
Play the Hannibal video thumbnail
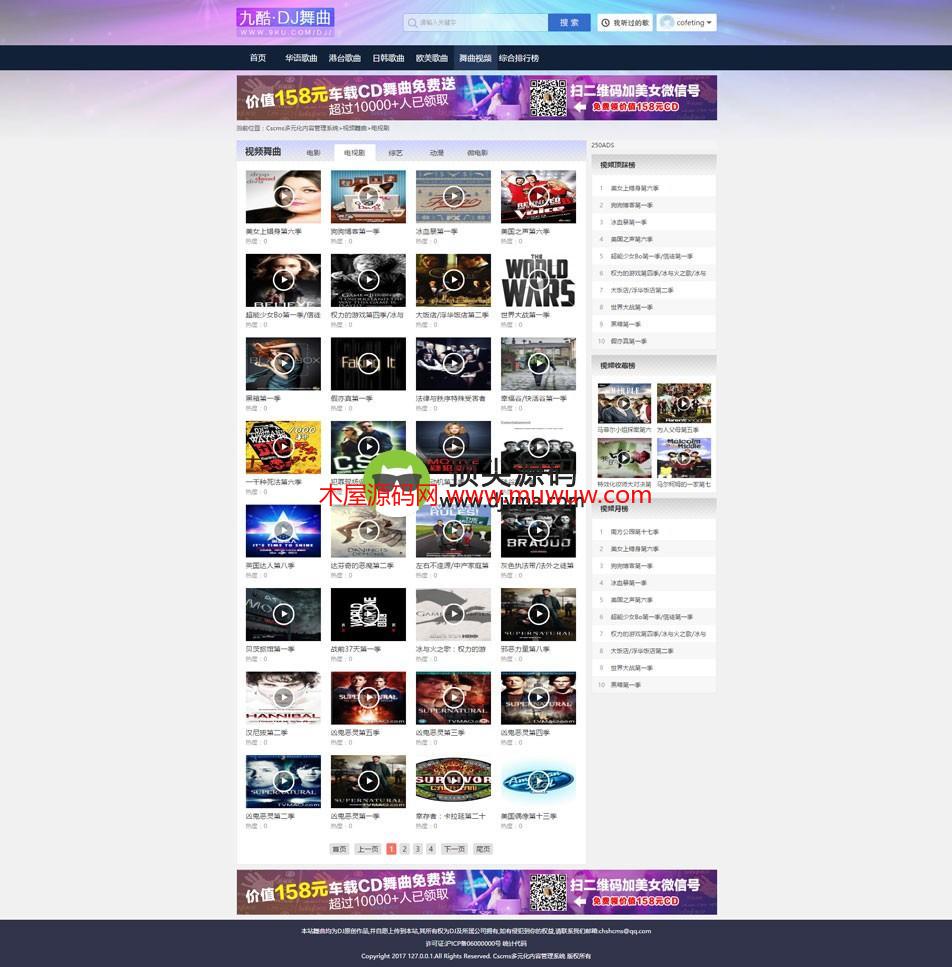pos(283,697)
